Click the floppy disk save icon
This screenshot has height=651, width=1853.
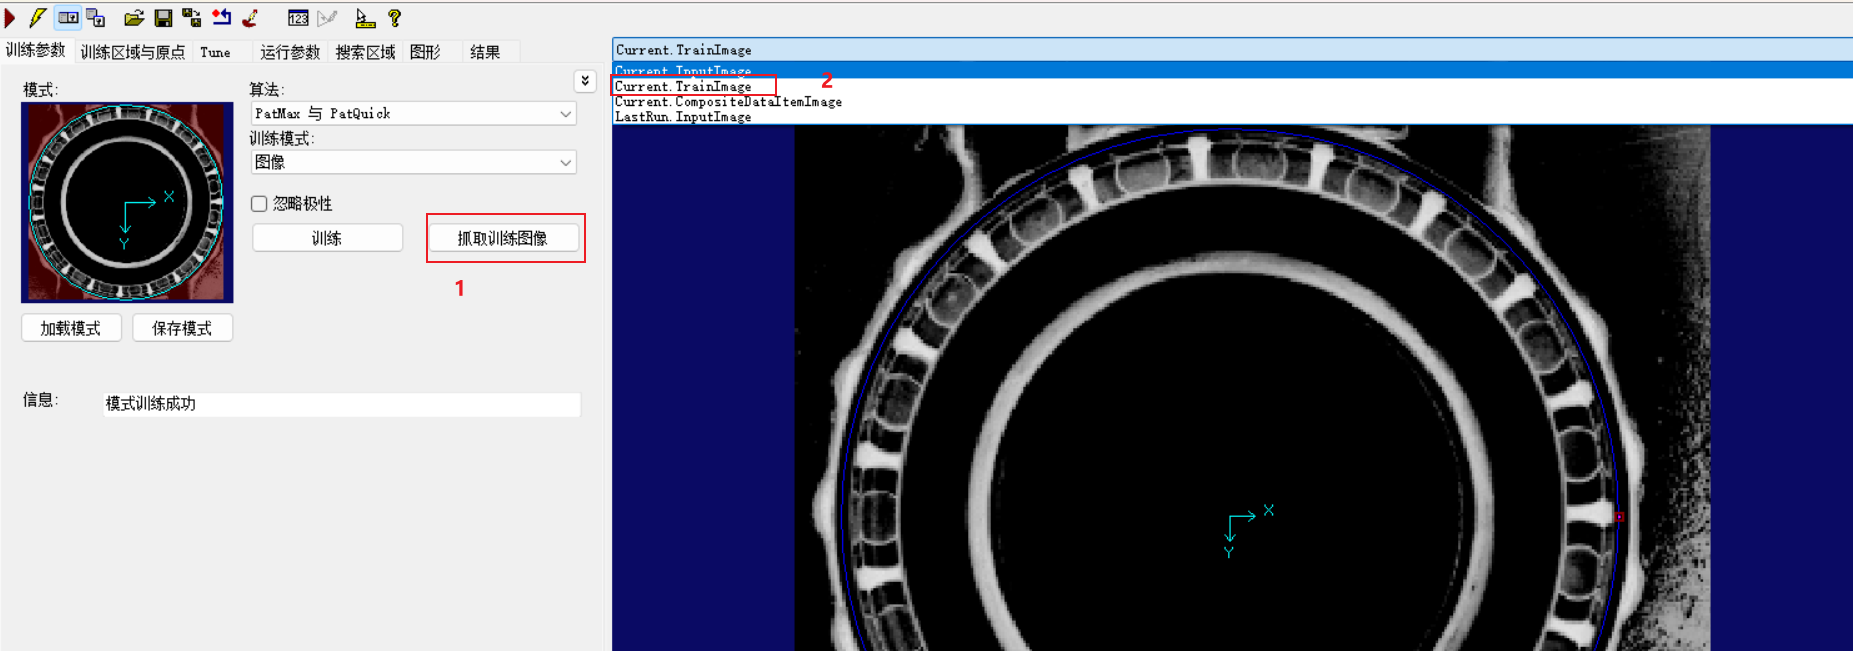click(x=163, y=18)
